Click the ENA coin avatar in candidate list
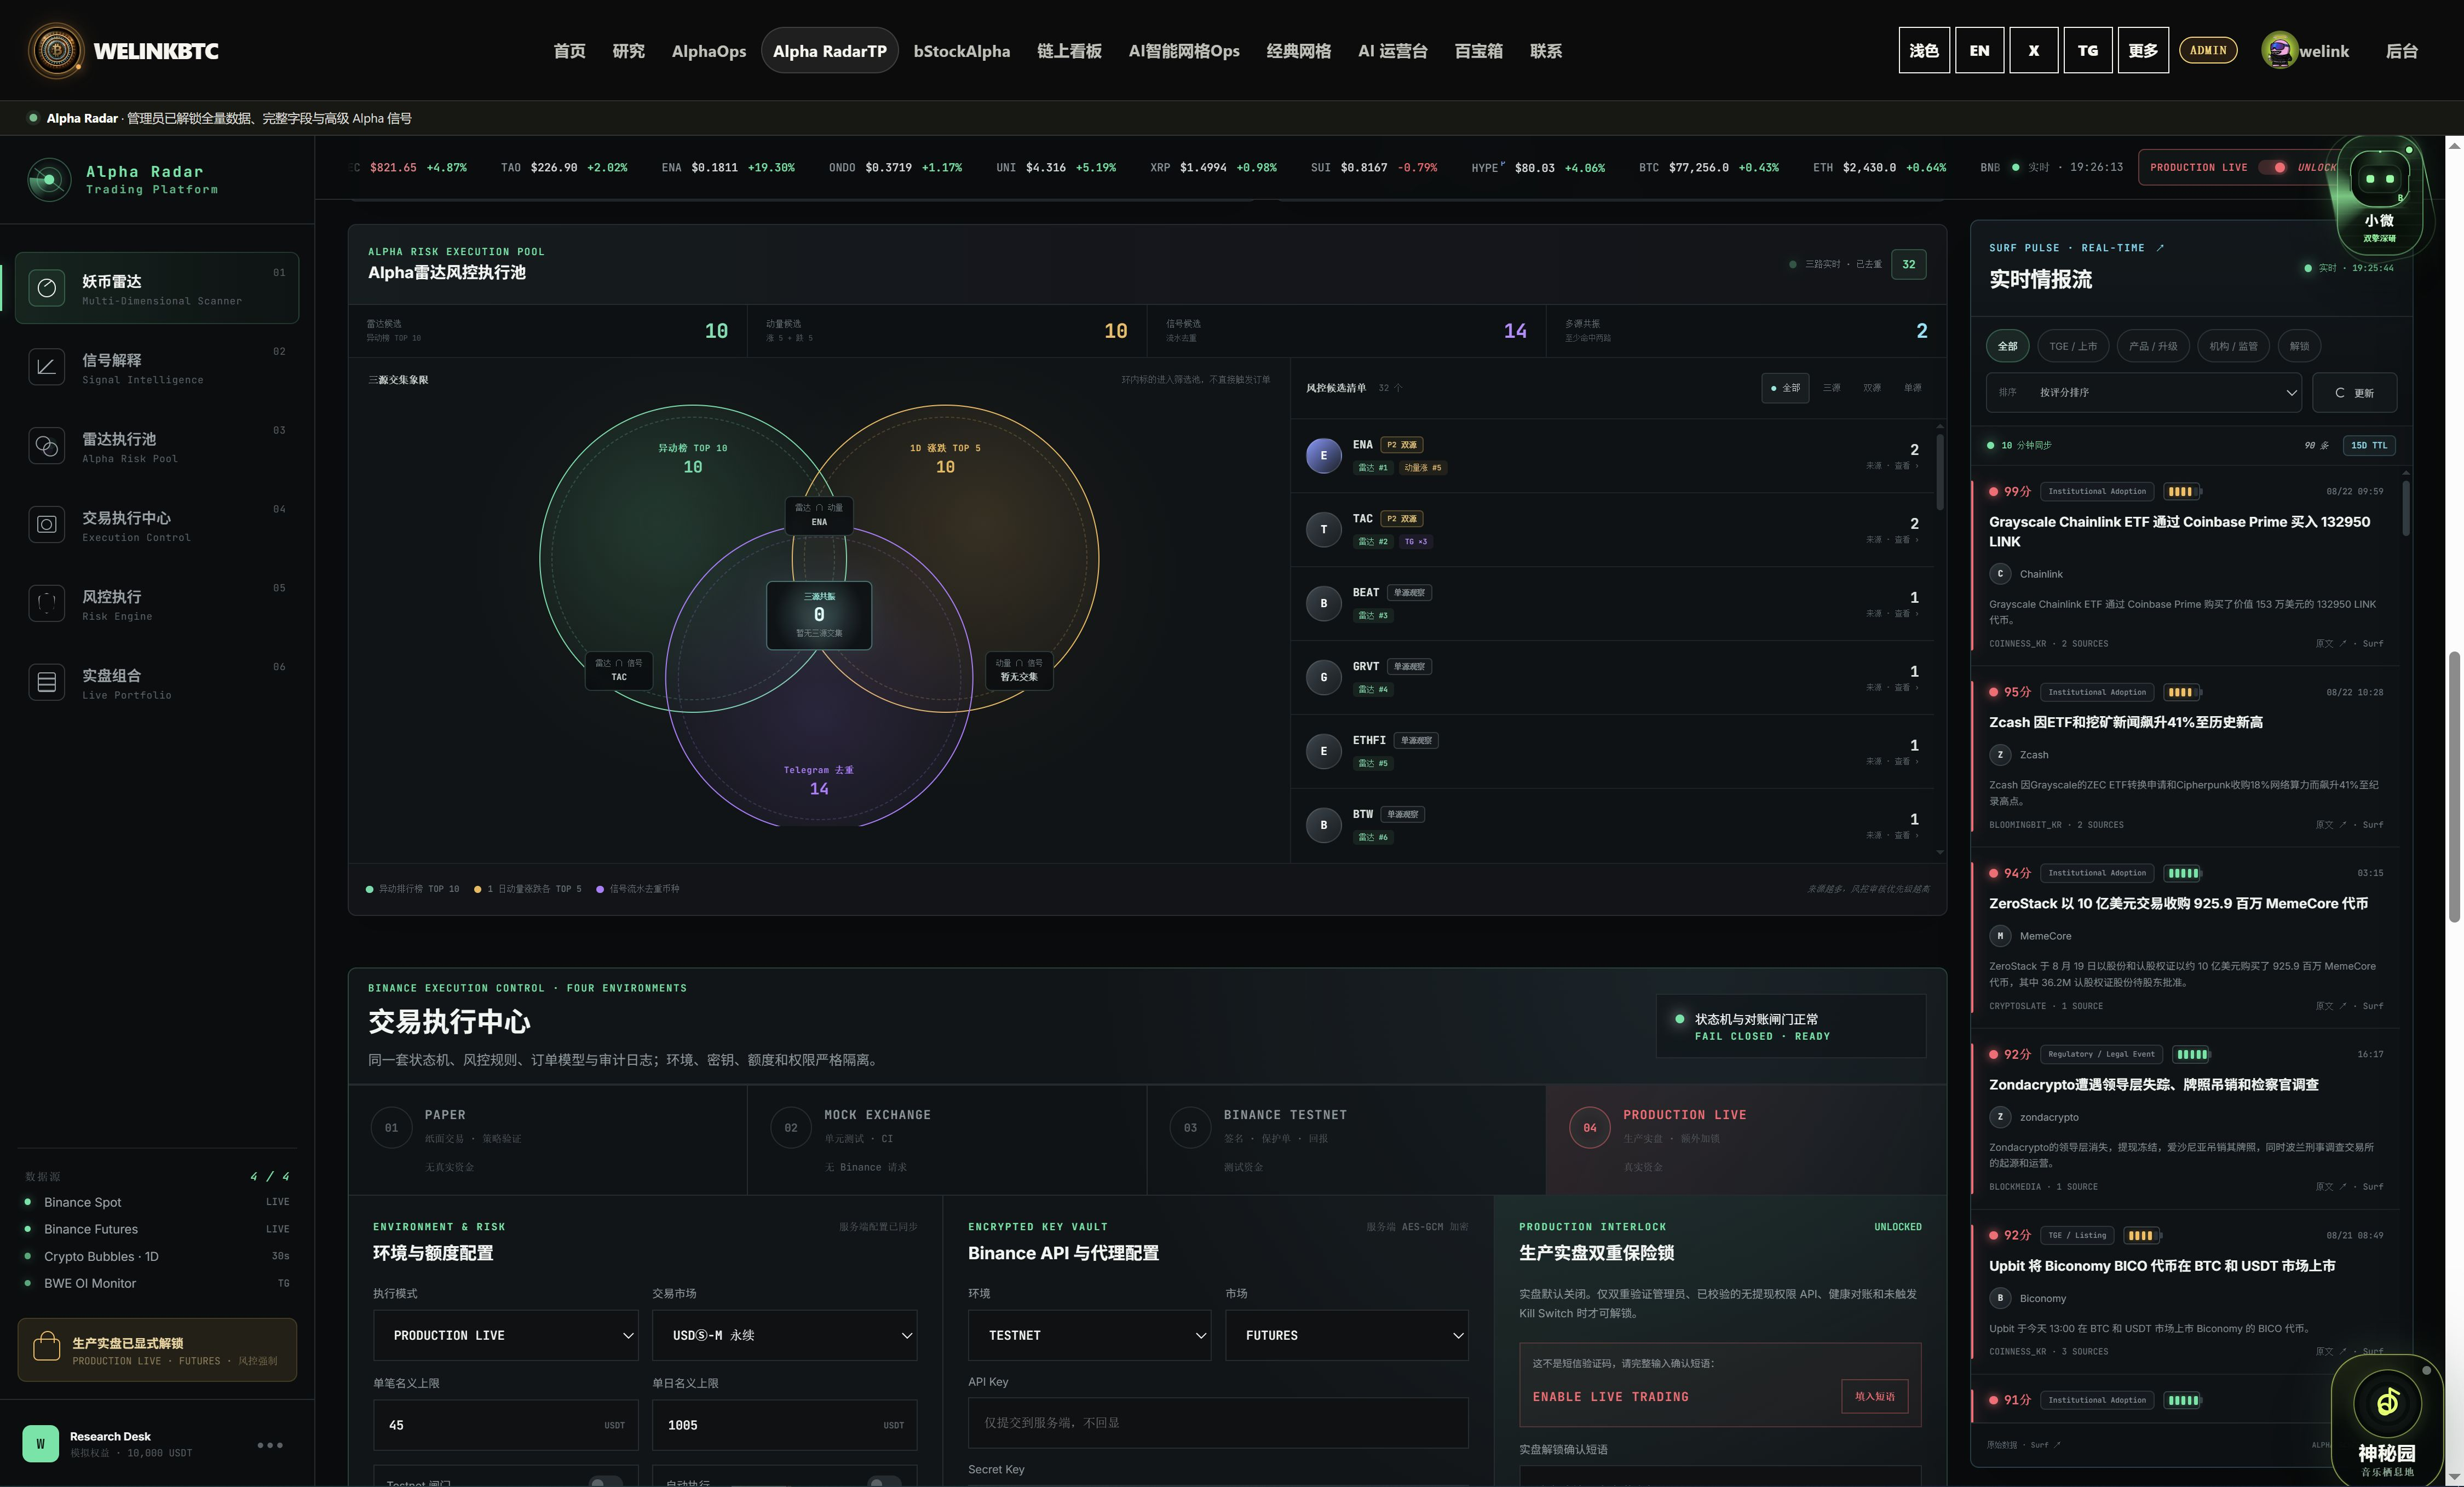 click(x=1323, y=455)
